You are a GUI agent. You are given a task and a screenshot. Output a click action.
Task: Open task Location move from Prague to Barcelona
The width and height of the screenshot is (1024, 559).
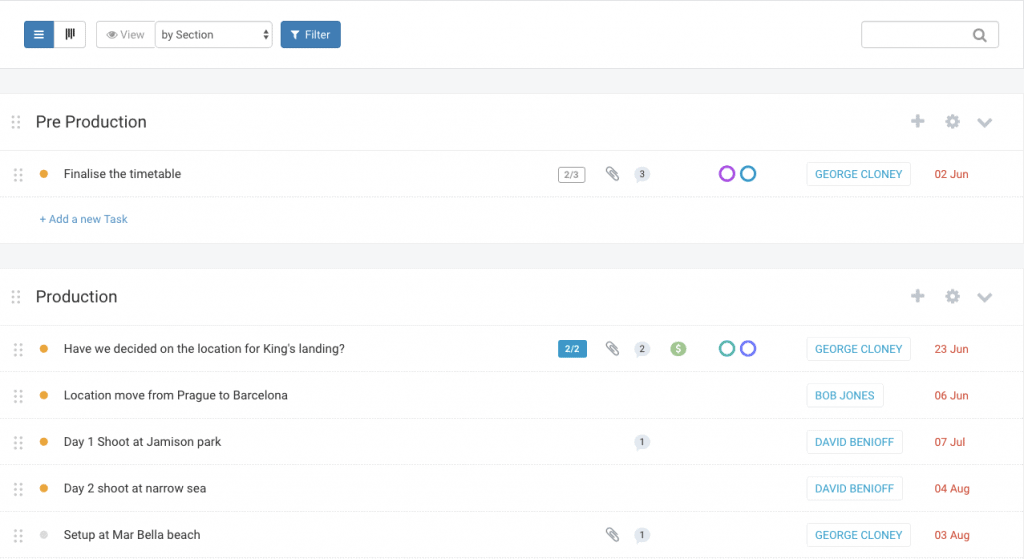coord(175,395)
